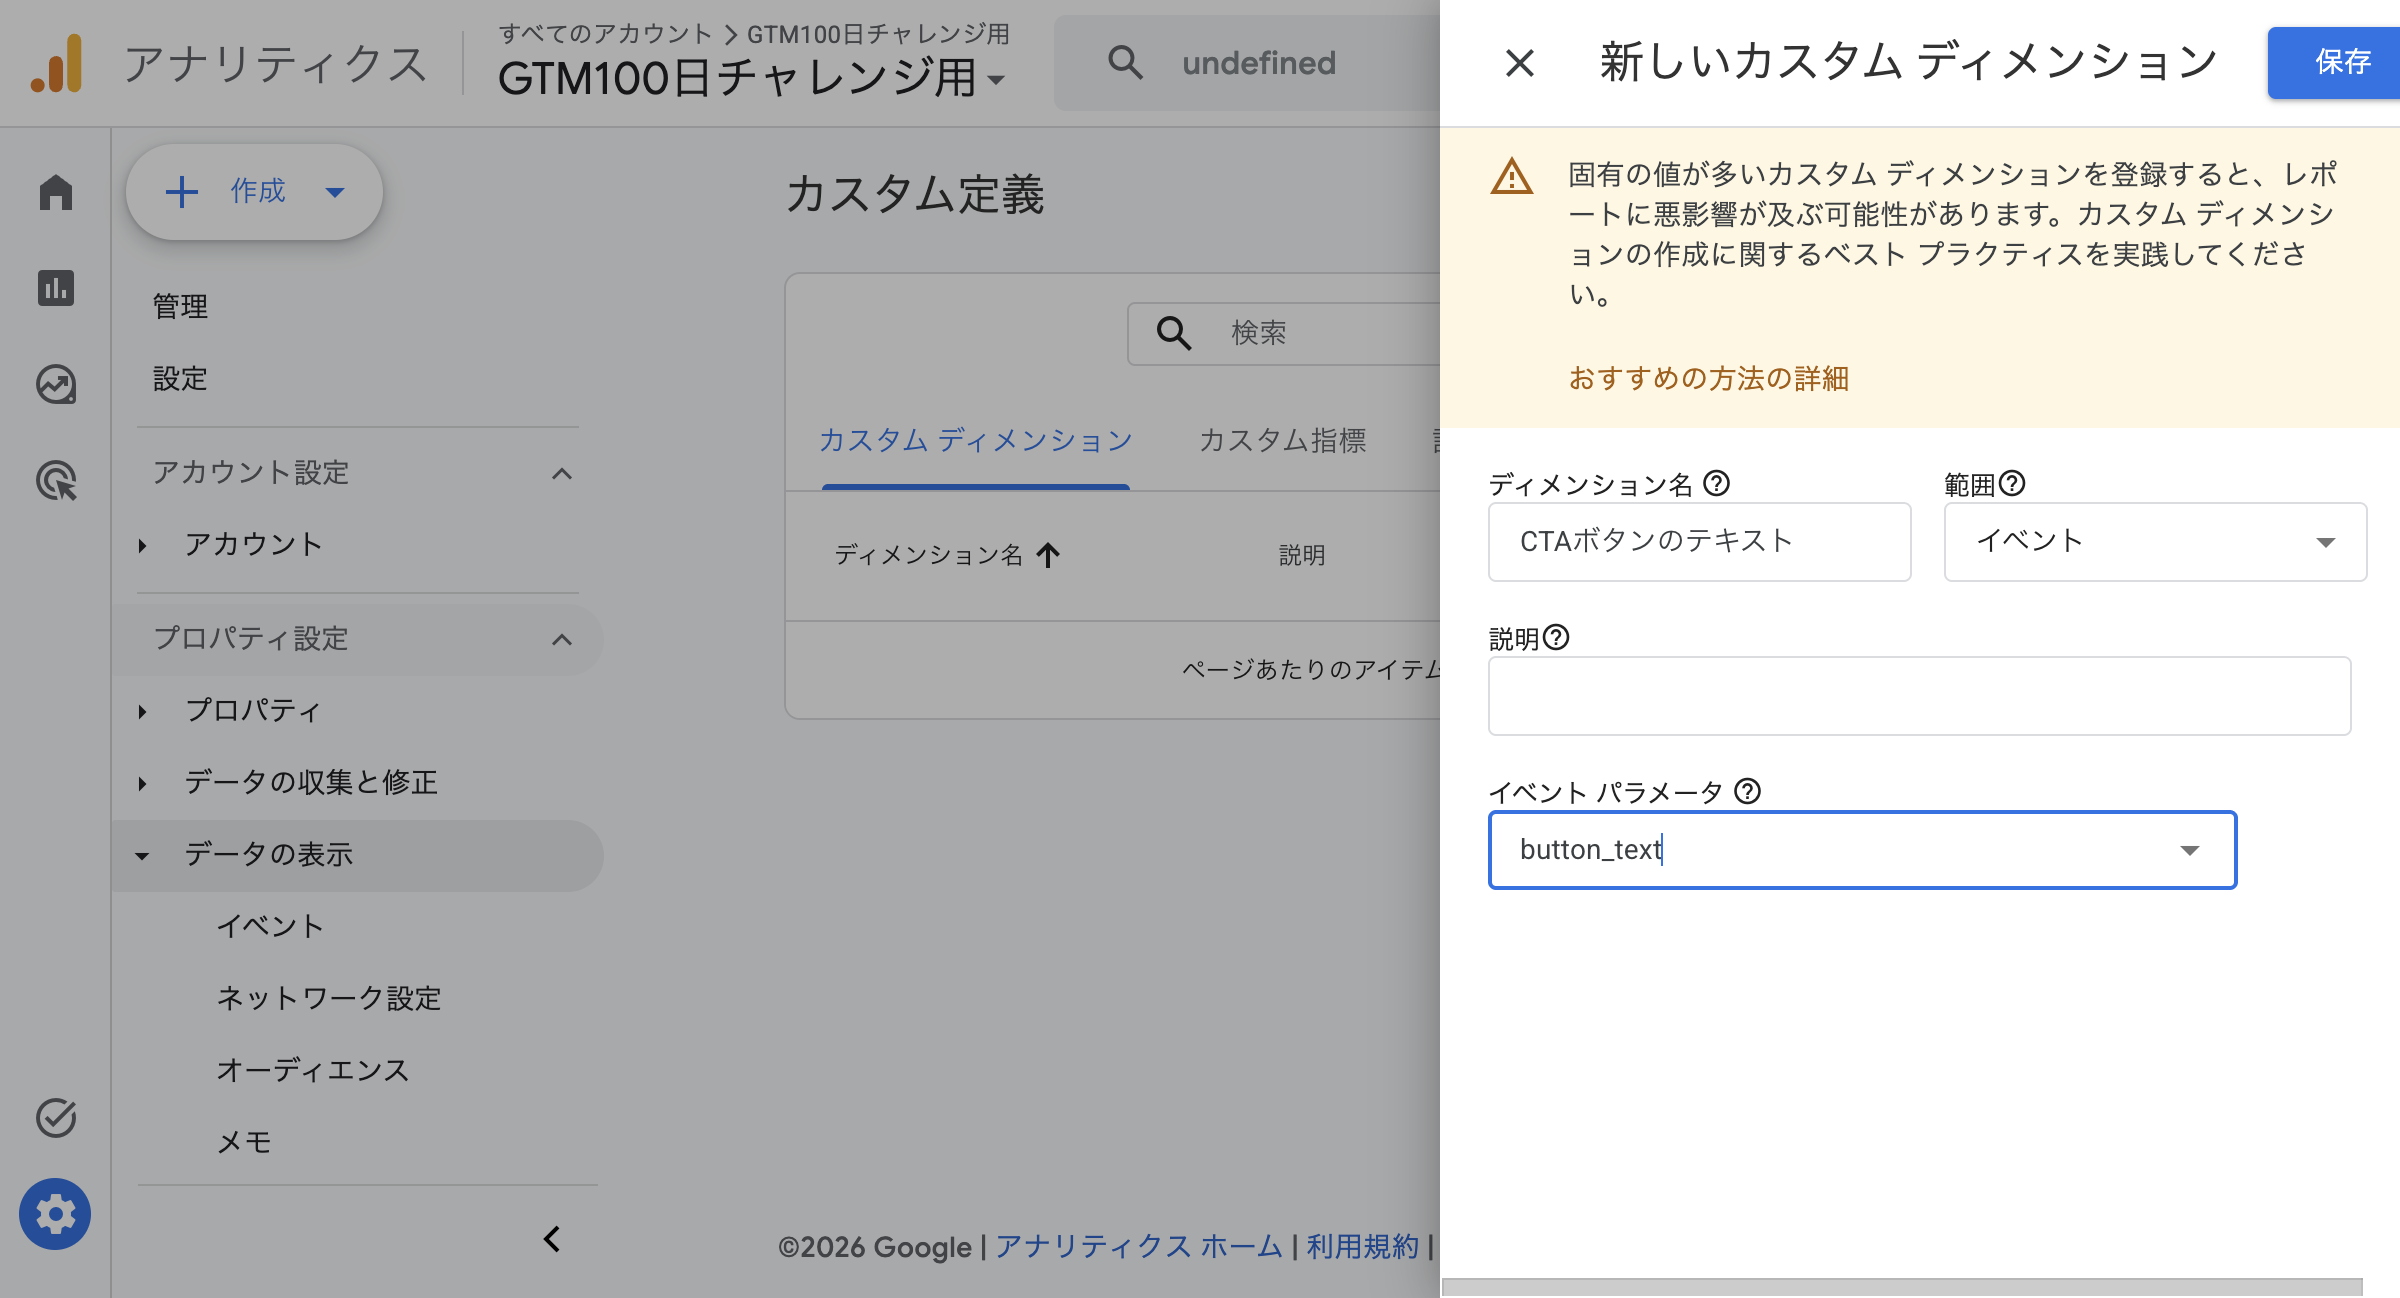Open 管理 in the sidebar
The width and height of the screenshot is (2400, 1298).
tap(180, 306)
